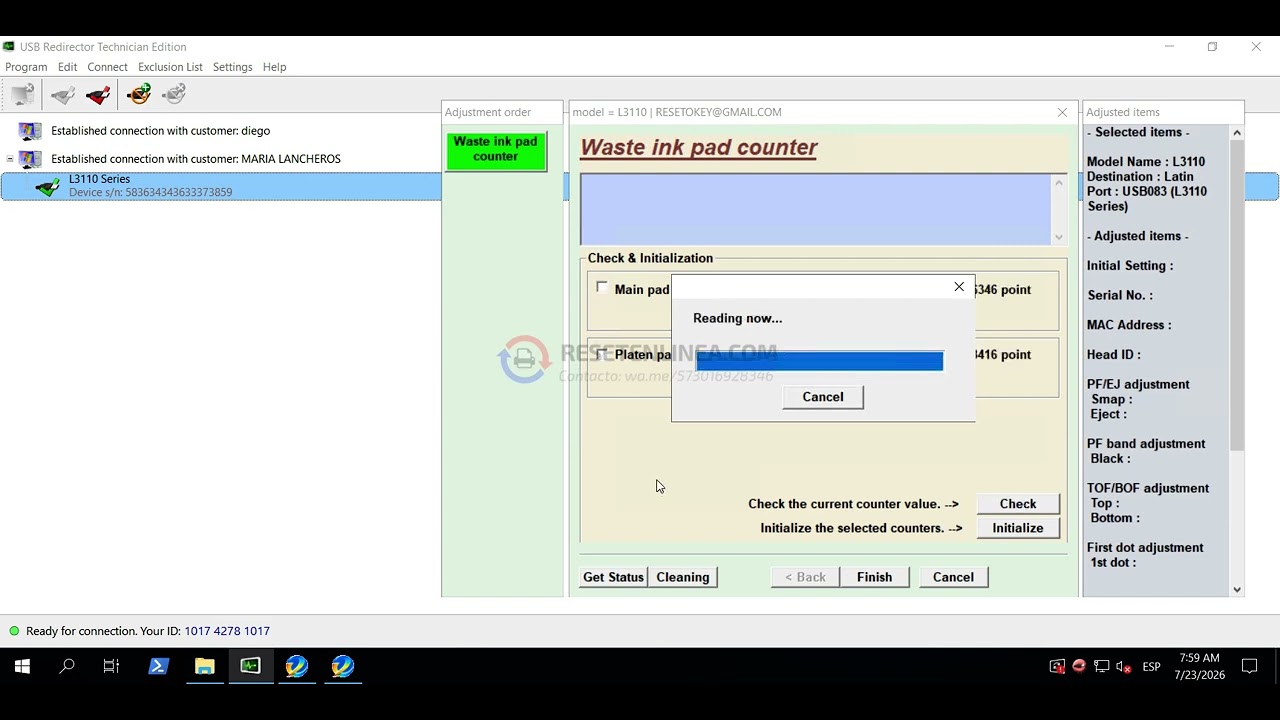Screen dimensions: 1280x720
Task: Toggle the Main pad counter checkbox
Action: pos(602,288)
